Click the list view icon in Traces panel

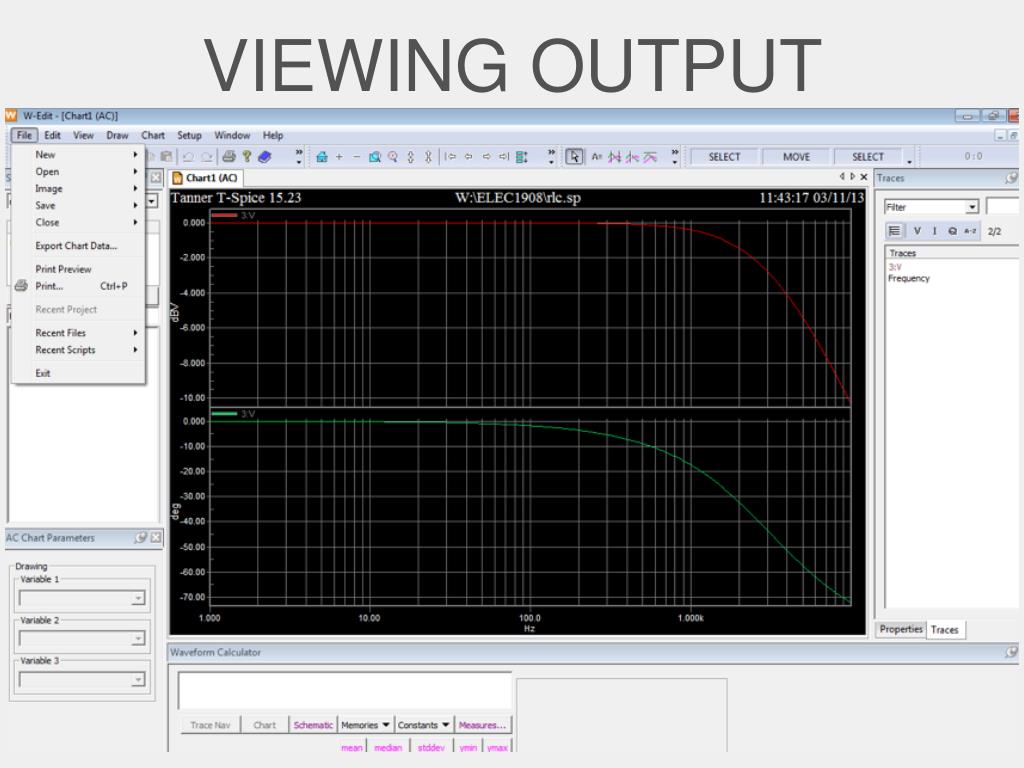tap(894, 231)
